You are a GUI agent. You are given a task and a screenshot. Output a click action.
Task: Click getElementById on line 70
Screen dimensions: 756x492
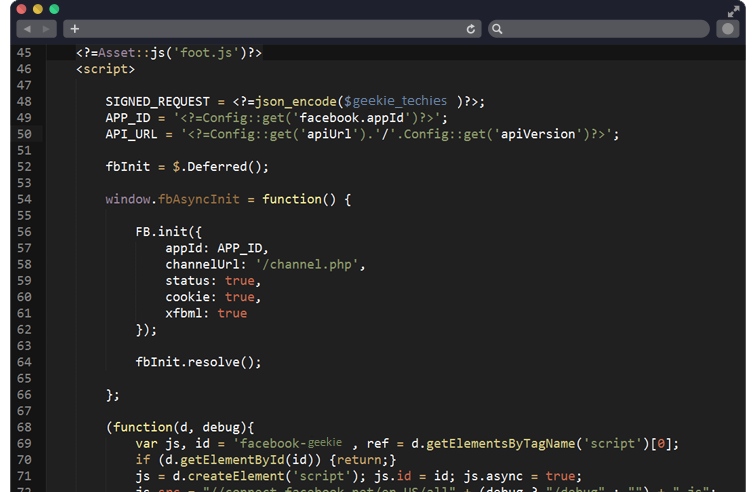click(x=231, y=460)
